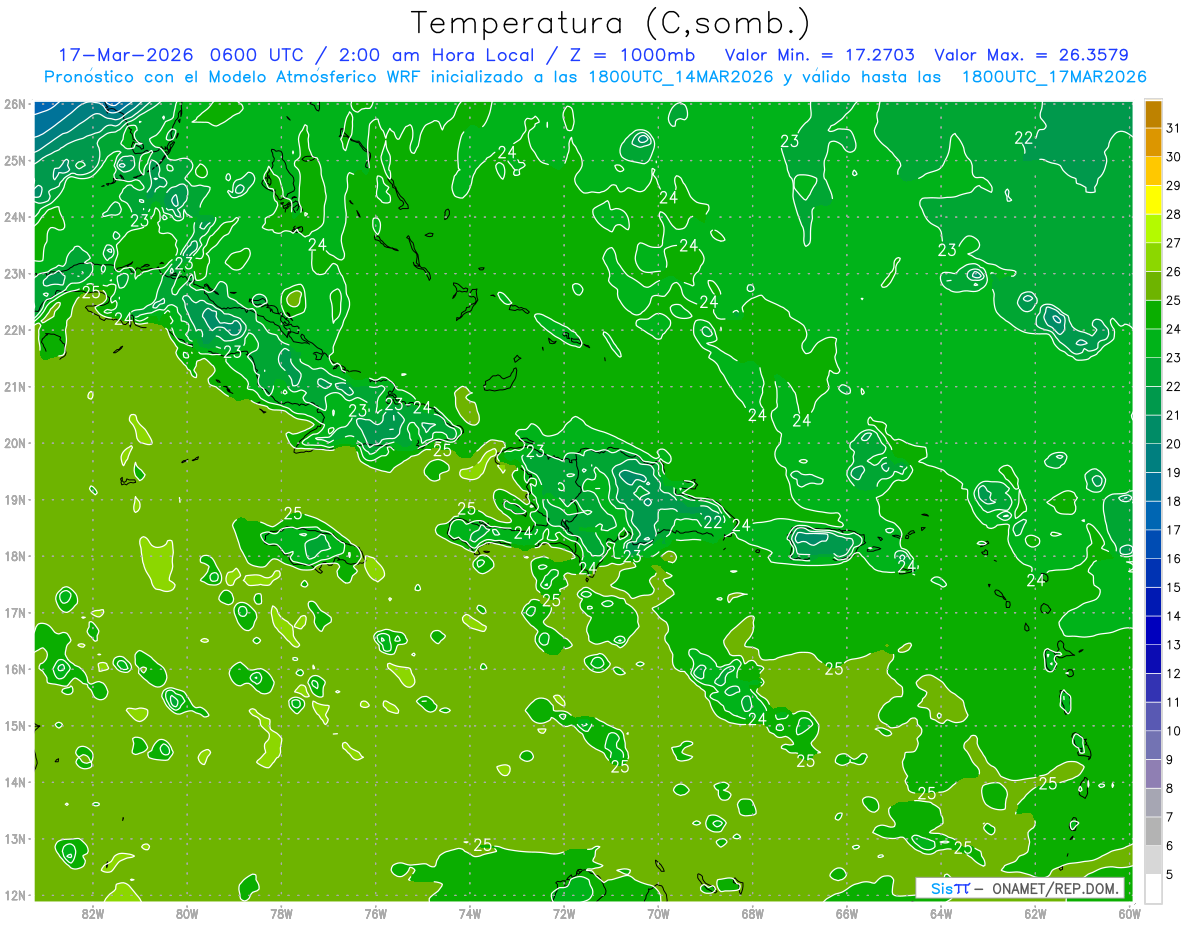Screen dimensions: 1200x927
Task: Click latitude axis label '21N'
Action: click(x=14, y=386)
